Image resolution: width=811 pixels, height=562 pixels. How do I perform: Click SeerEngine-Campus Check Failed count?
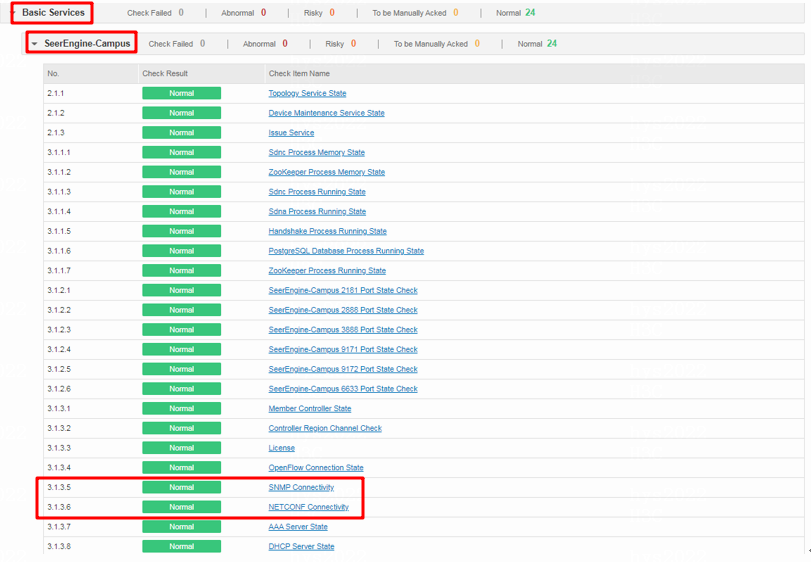(x=202, y=43)
